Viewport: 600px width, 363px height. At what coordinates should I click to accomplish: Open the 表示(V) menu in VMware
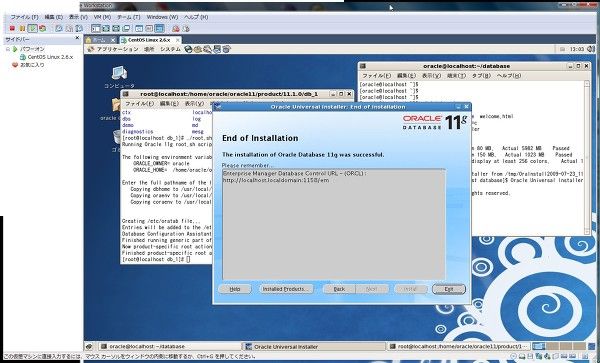(x=78, y=17)
